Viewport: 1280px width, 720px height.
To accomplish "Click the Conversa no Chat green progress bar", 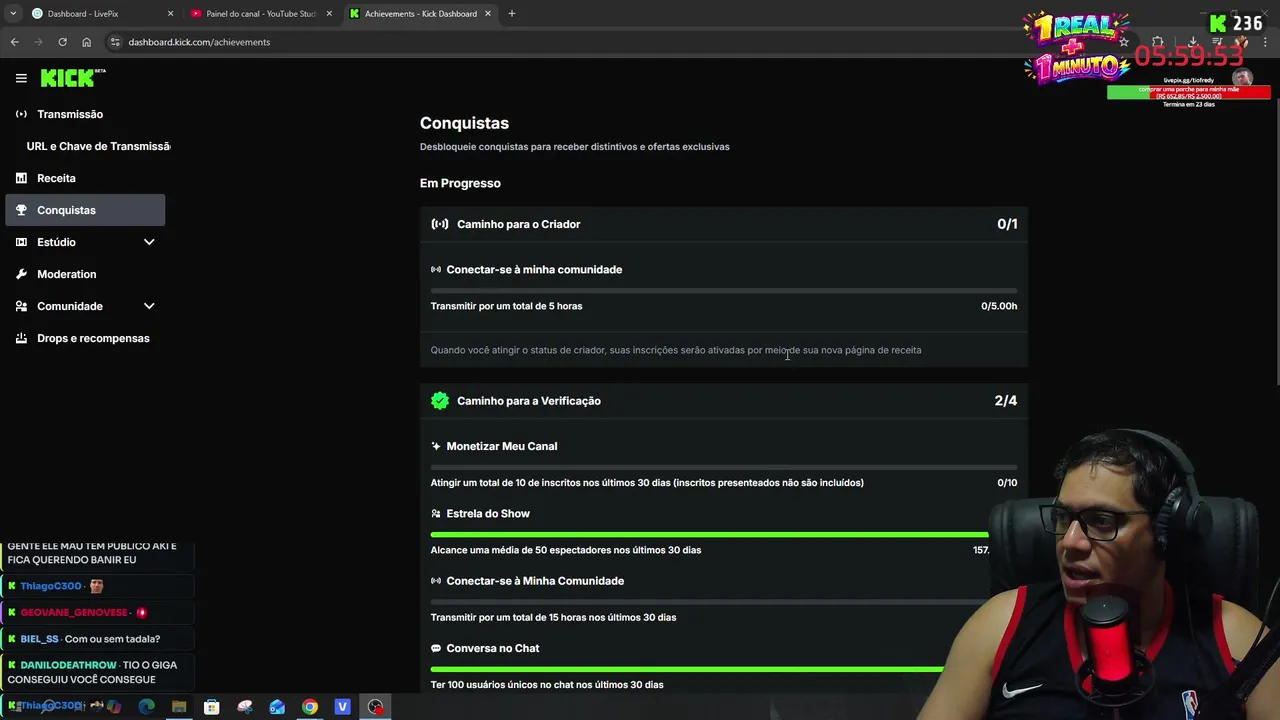I will click(687, 669).
